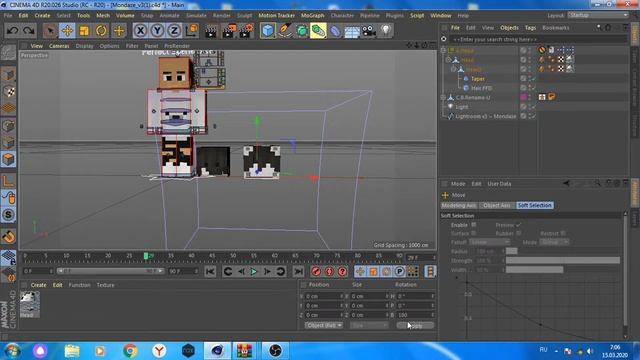Click the Undo arrow in the toolbar

tap(13, 31)
